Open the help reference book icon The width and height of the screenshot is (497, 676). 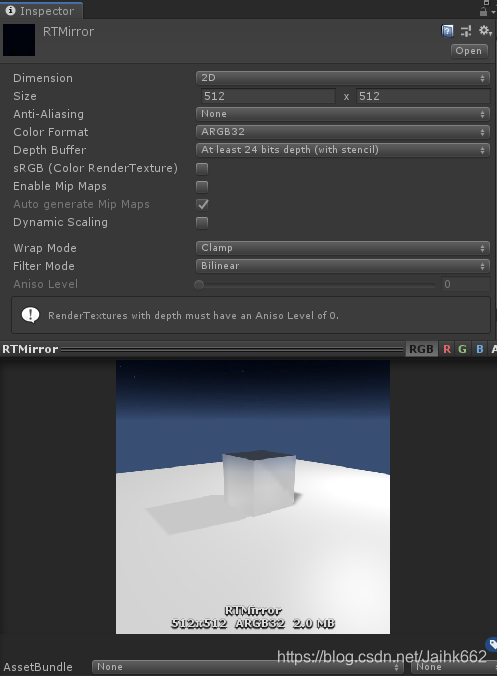coord(447,31)
